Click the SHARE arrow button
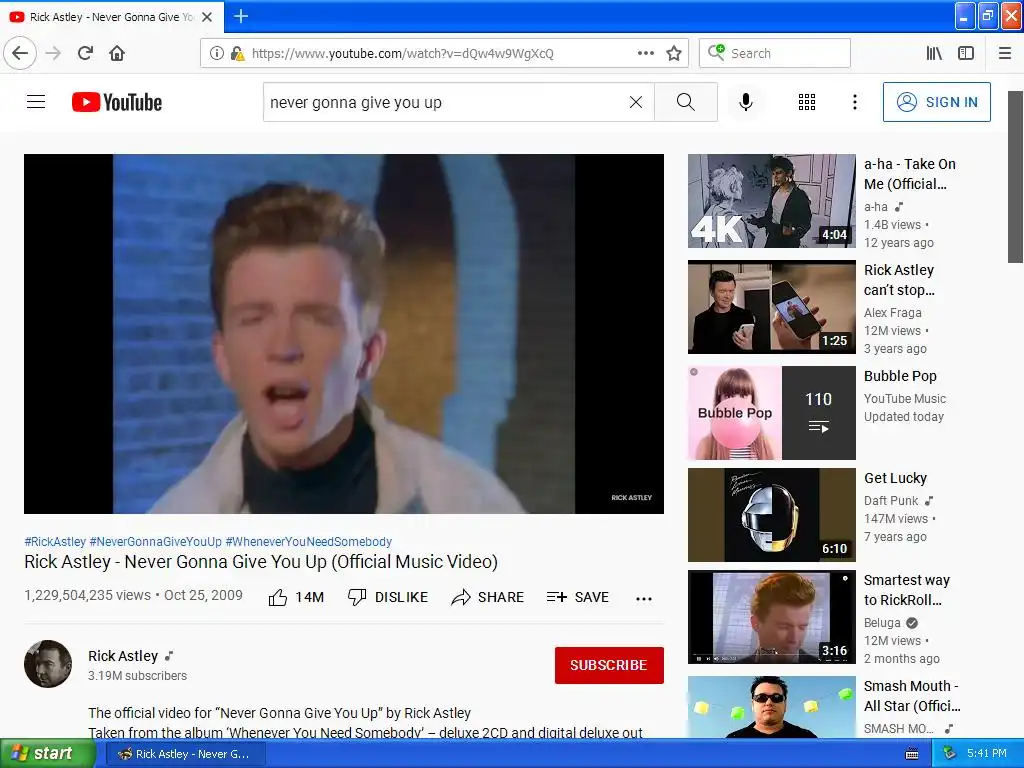The height and width of the screenshot is (768, 1024). [x=487, y=597]
